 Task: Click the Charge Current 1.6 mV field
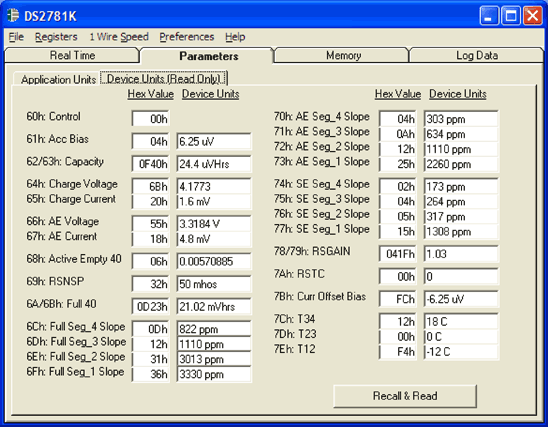pos(214,201)
